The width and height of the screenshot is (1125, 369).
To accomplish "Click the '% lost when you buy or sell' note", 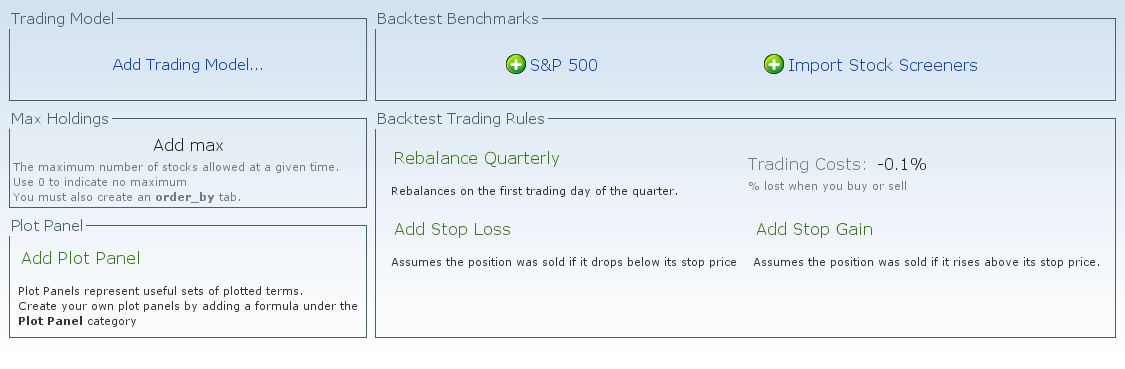I will click(x=827, y=186).
